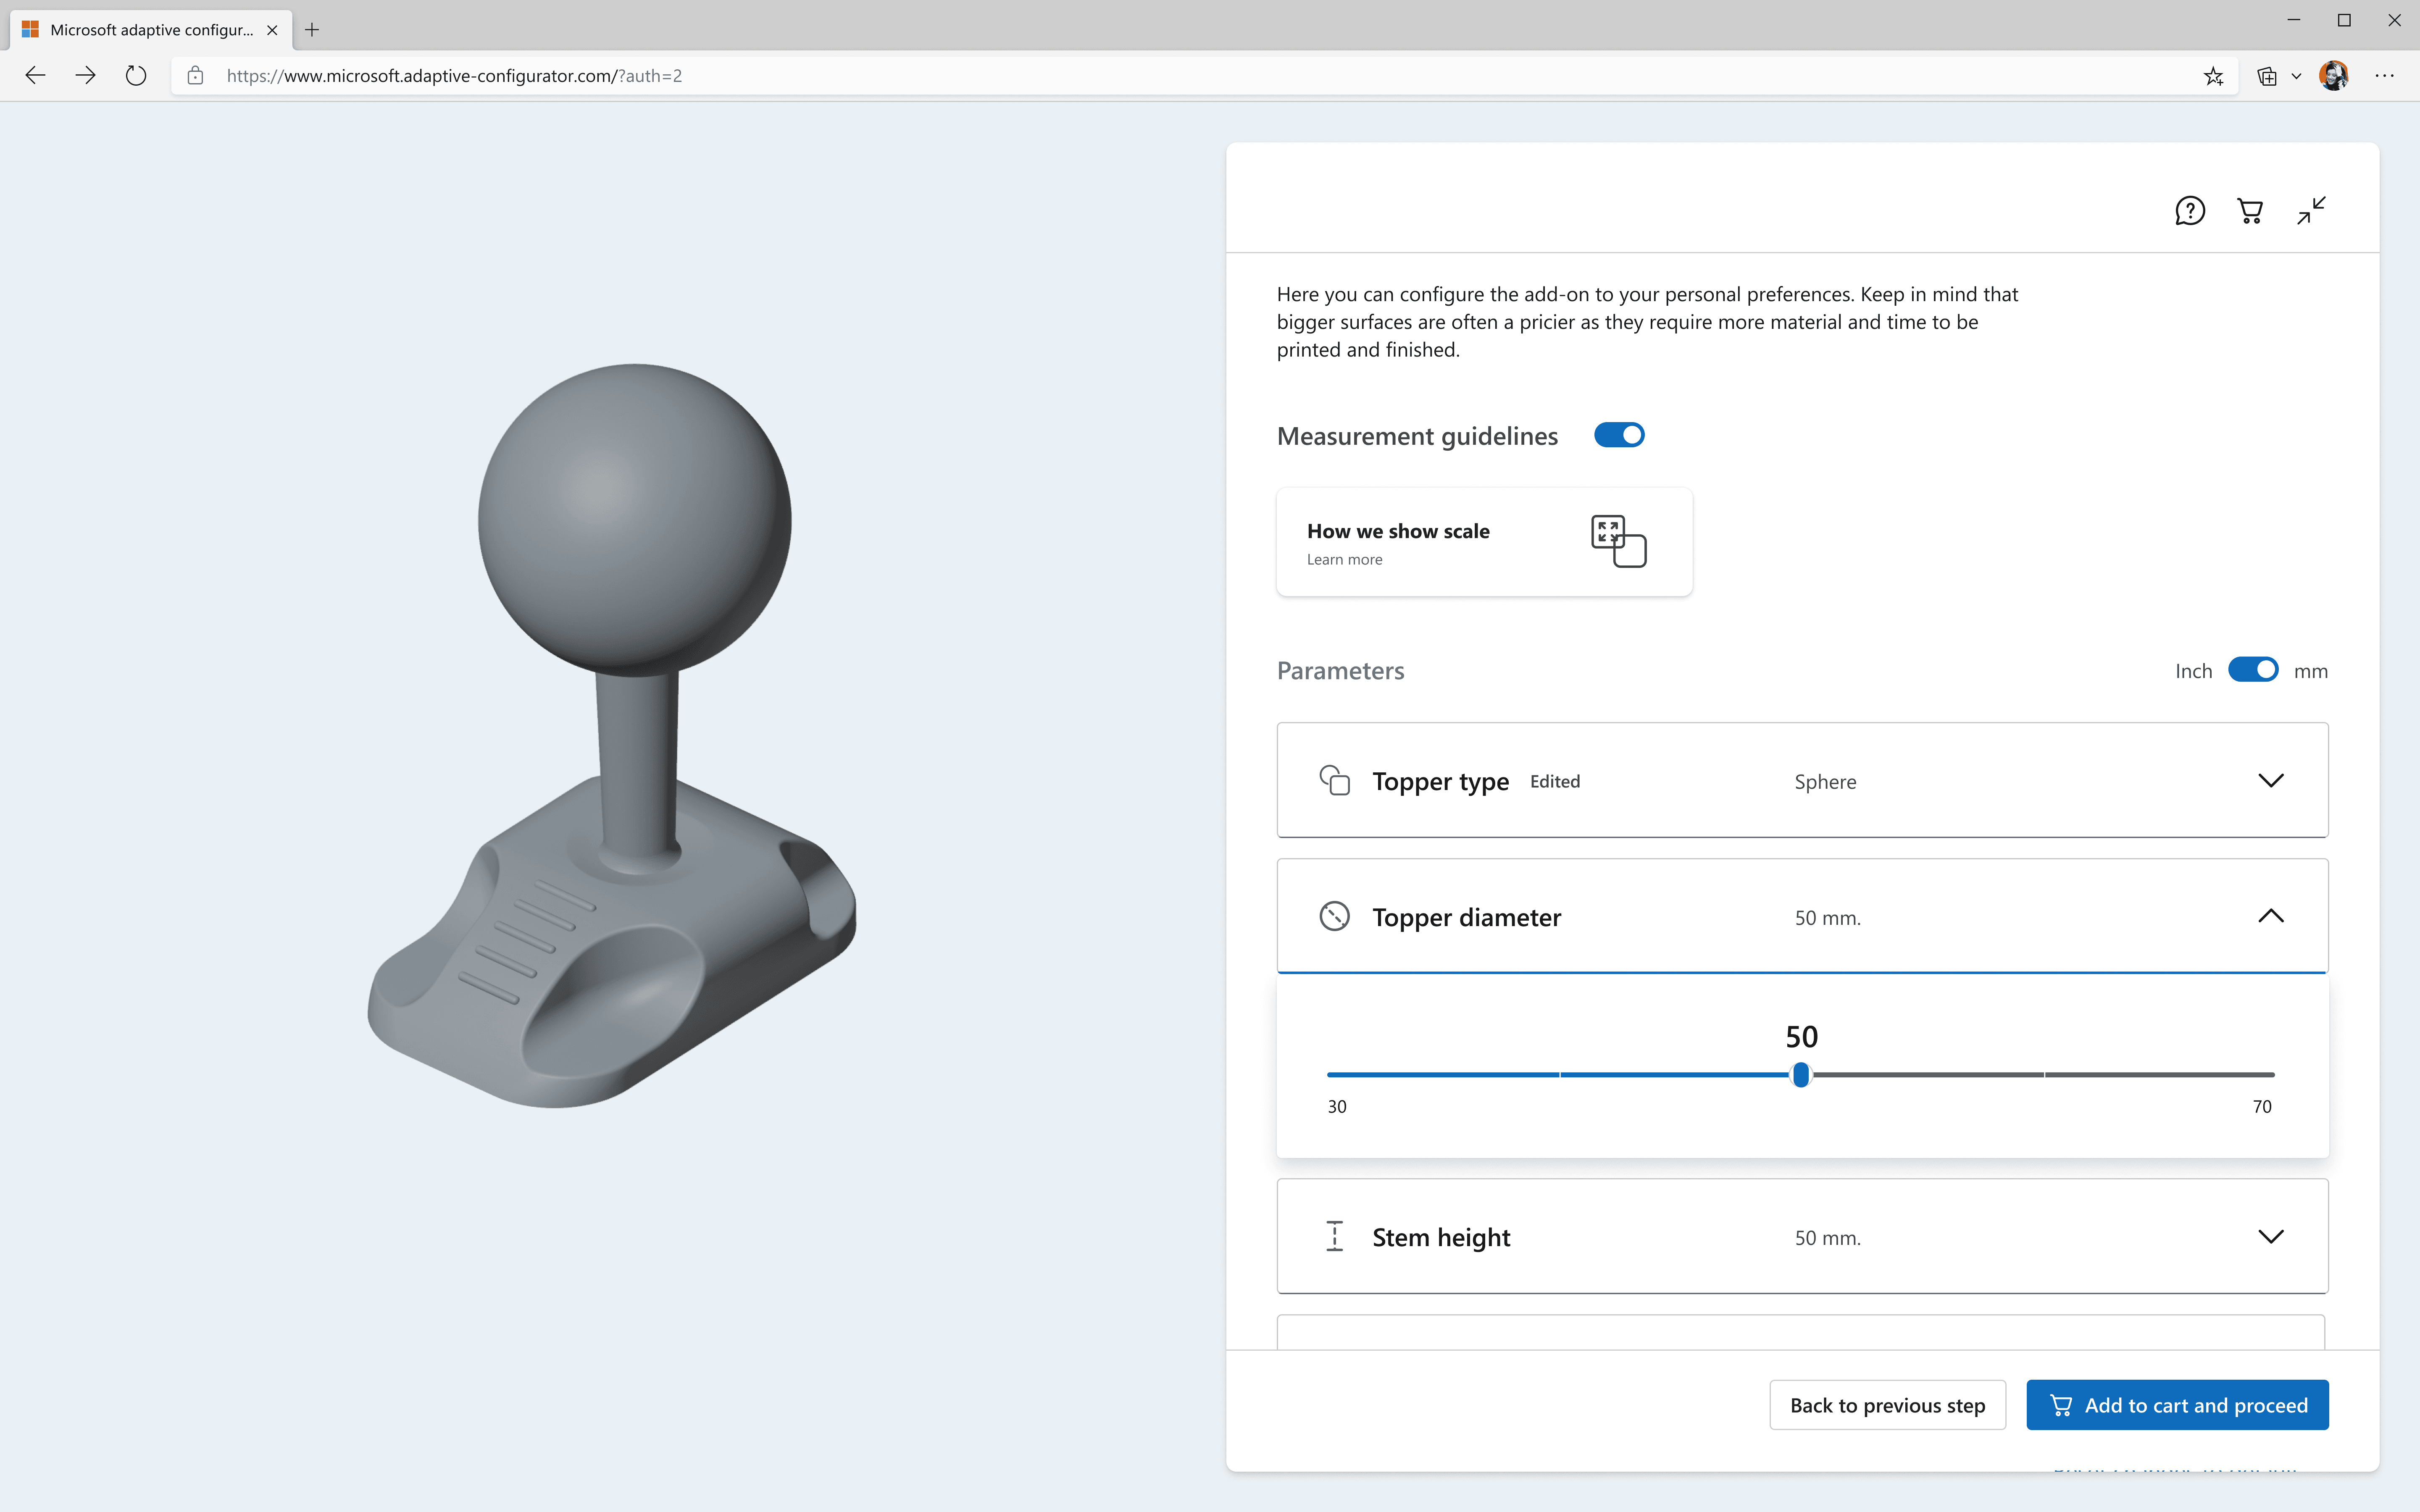Minimize the browser window
The image size is (2420, 1512).
(x=2294, y=20)
